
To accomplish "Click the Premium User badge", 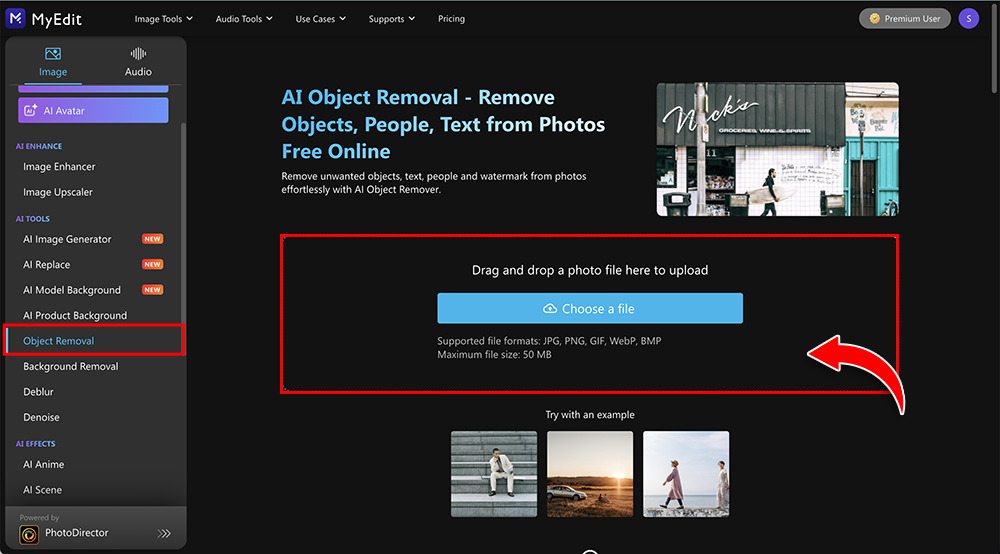I will click(904, 18).
